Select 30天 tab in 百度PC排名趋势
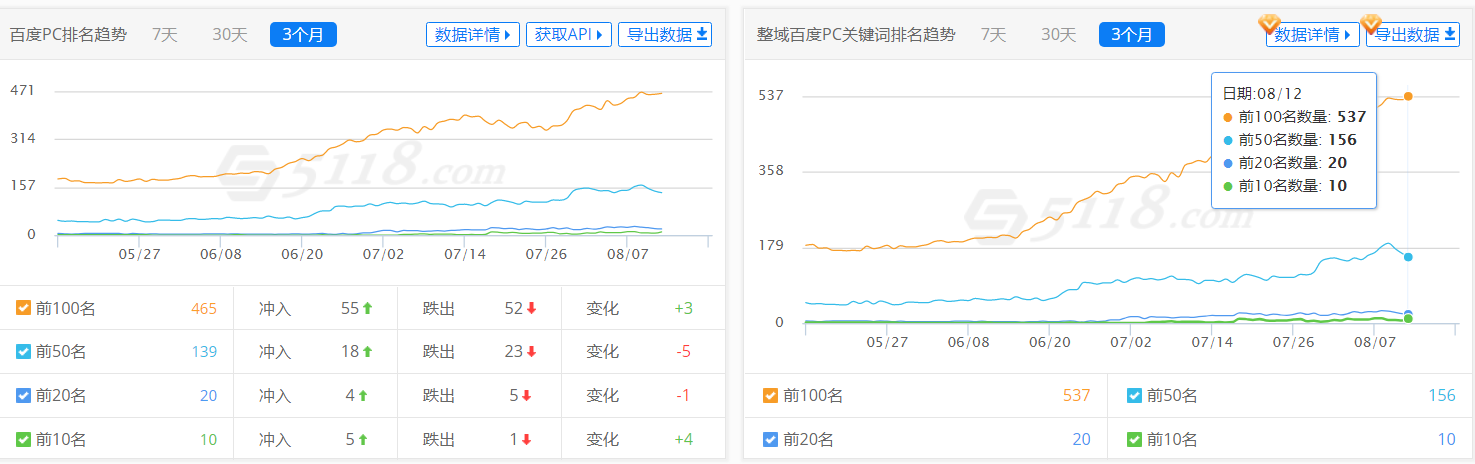The width and height of the screenshot is (1475, 464). point(229,34)
